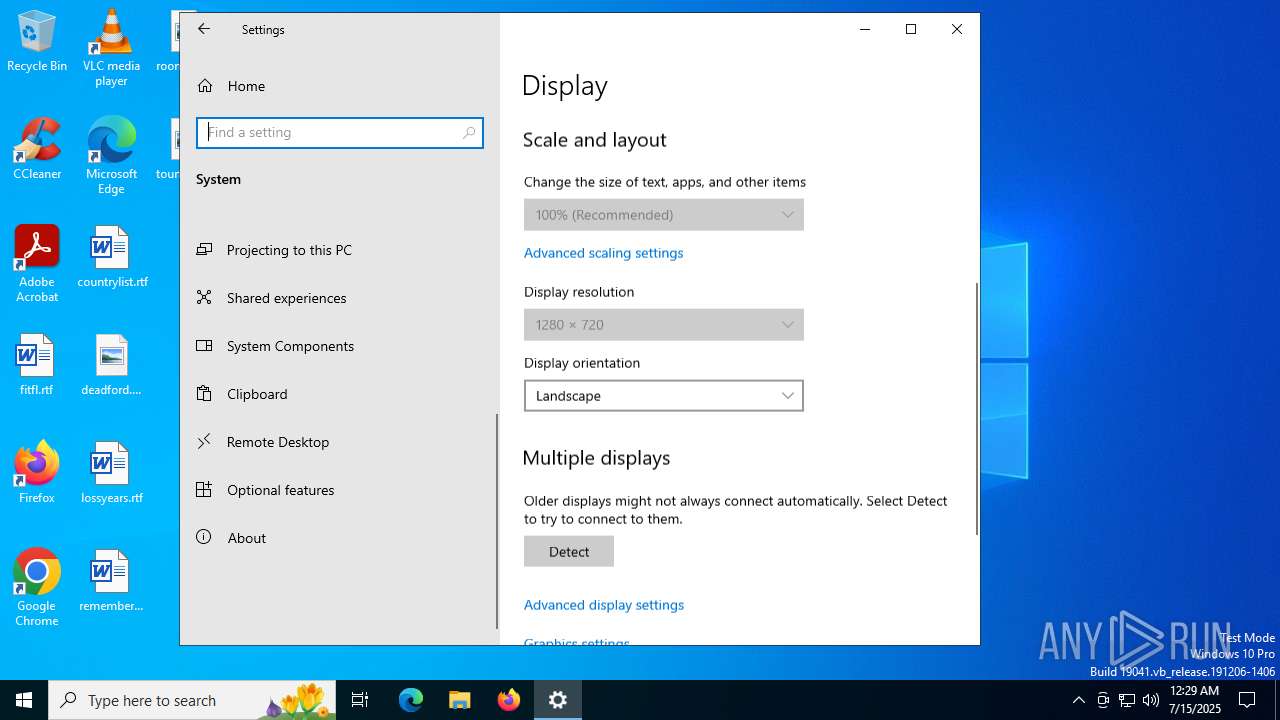Go back using the Settings back arrow
The width and height of the screenshot is (1280, 720).
pos(204,29)
